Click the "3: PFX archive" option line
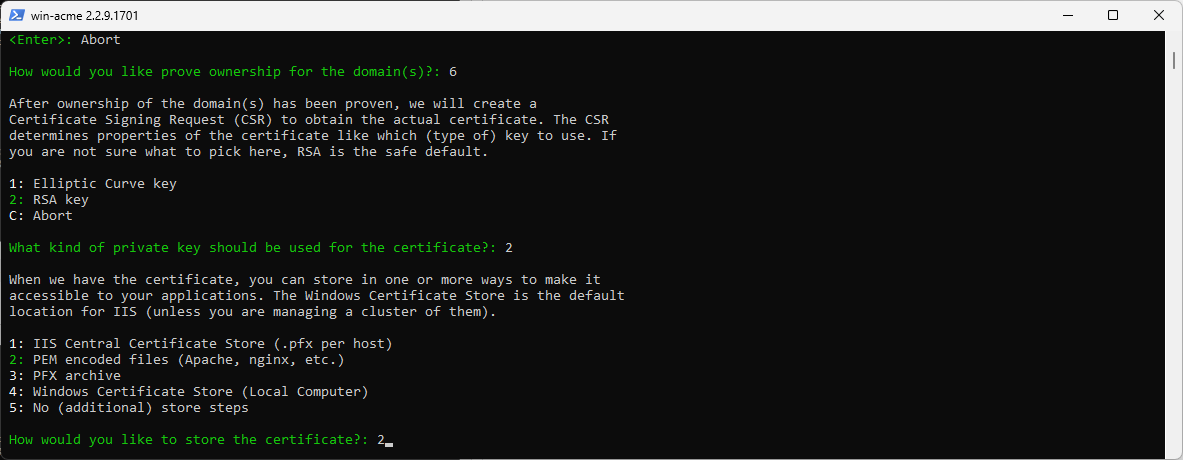The width and height of the screenshot is (1183, 460). click(x=65, y=376)
